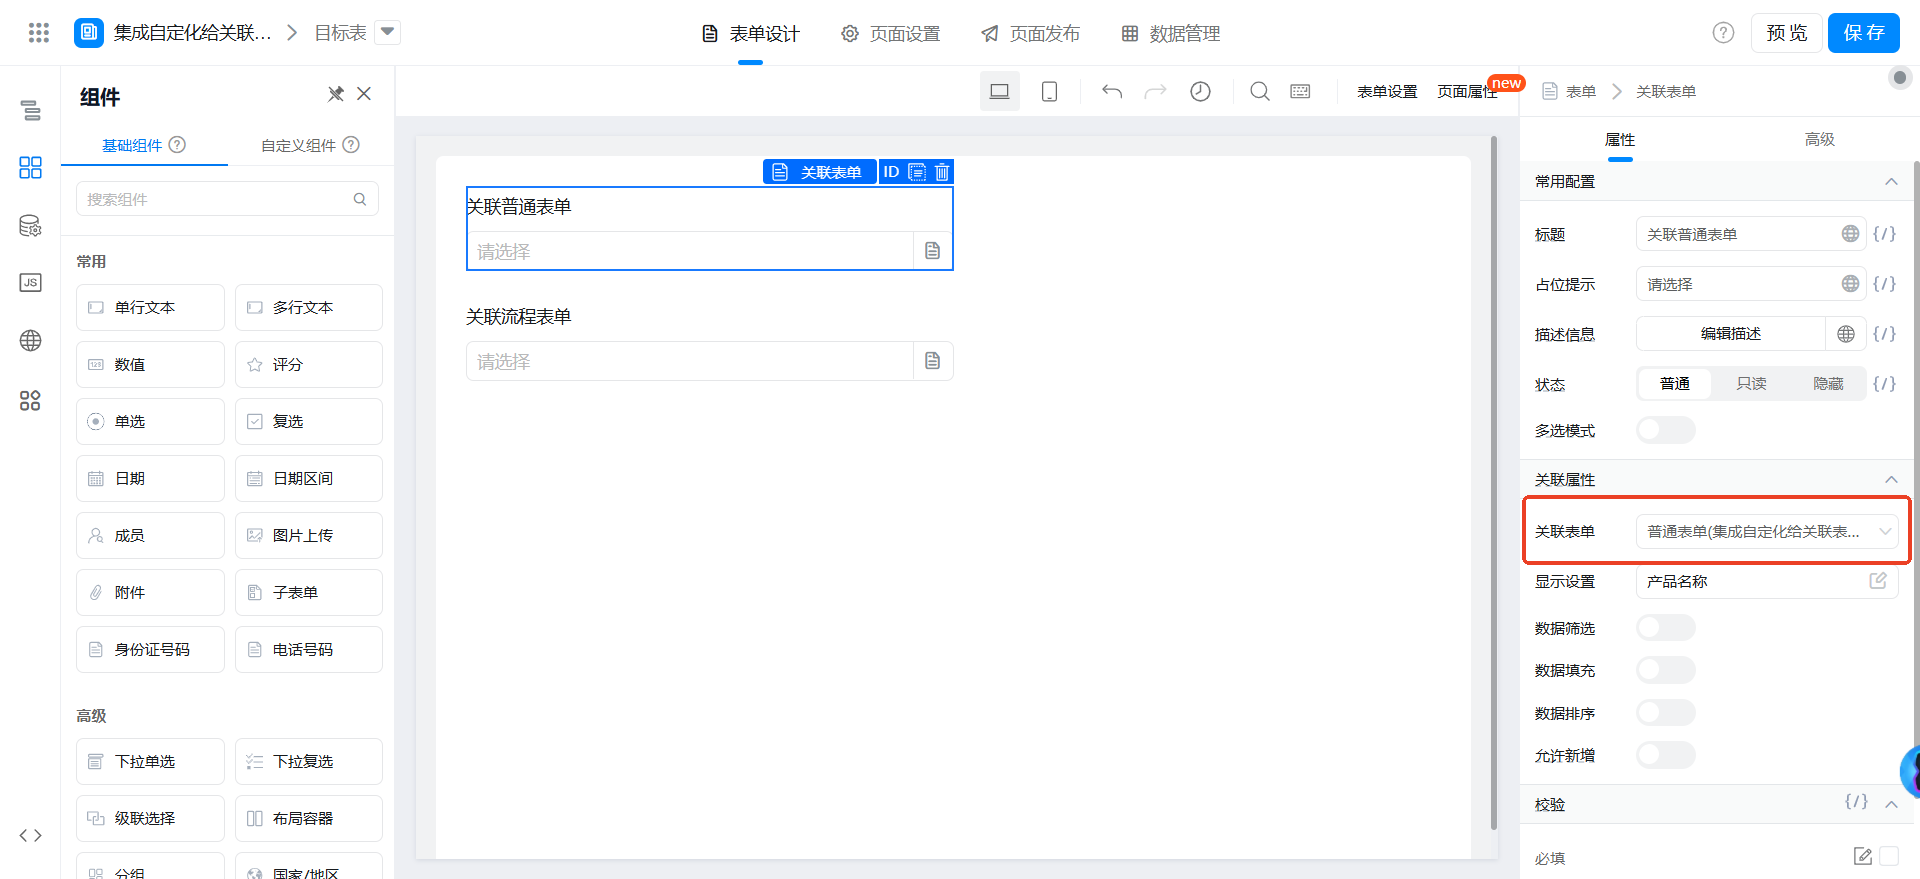This screenshot has width=1920, height=879.
Task: Toggle the 数据筛选 switch
Action: tap(1666, 627)
